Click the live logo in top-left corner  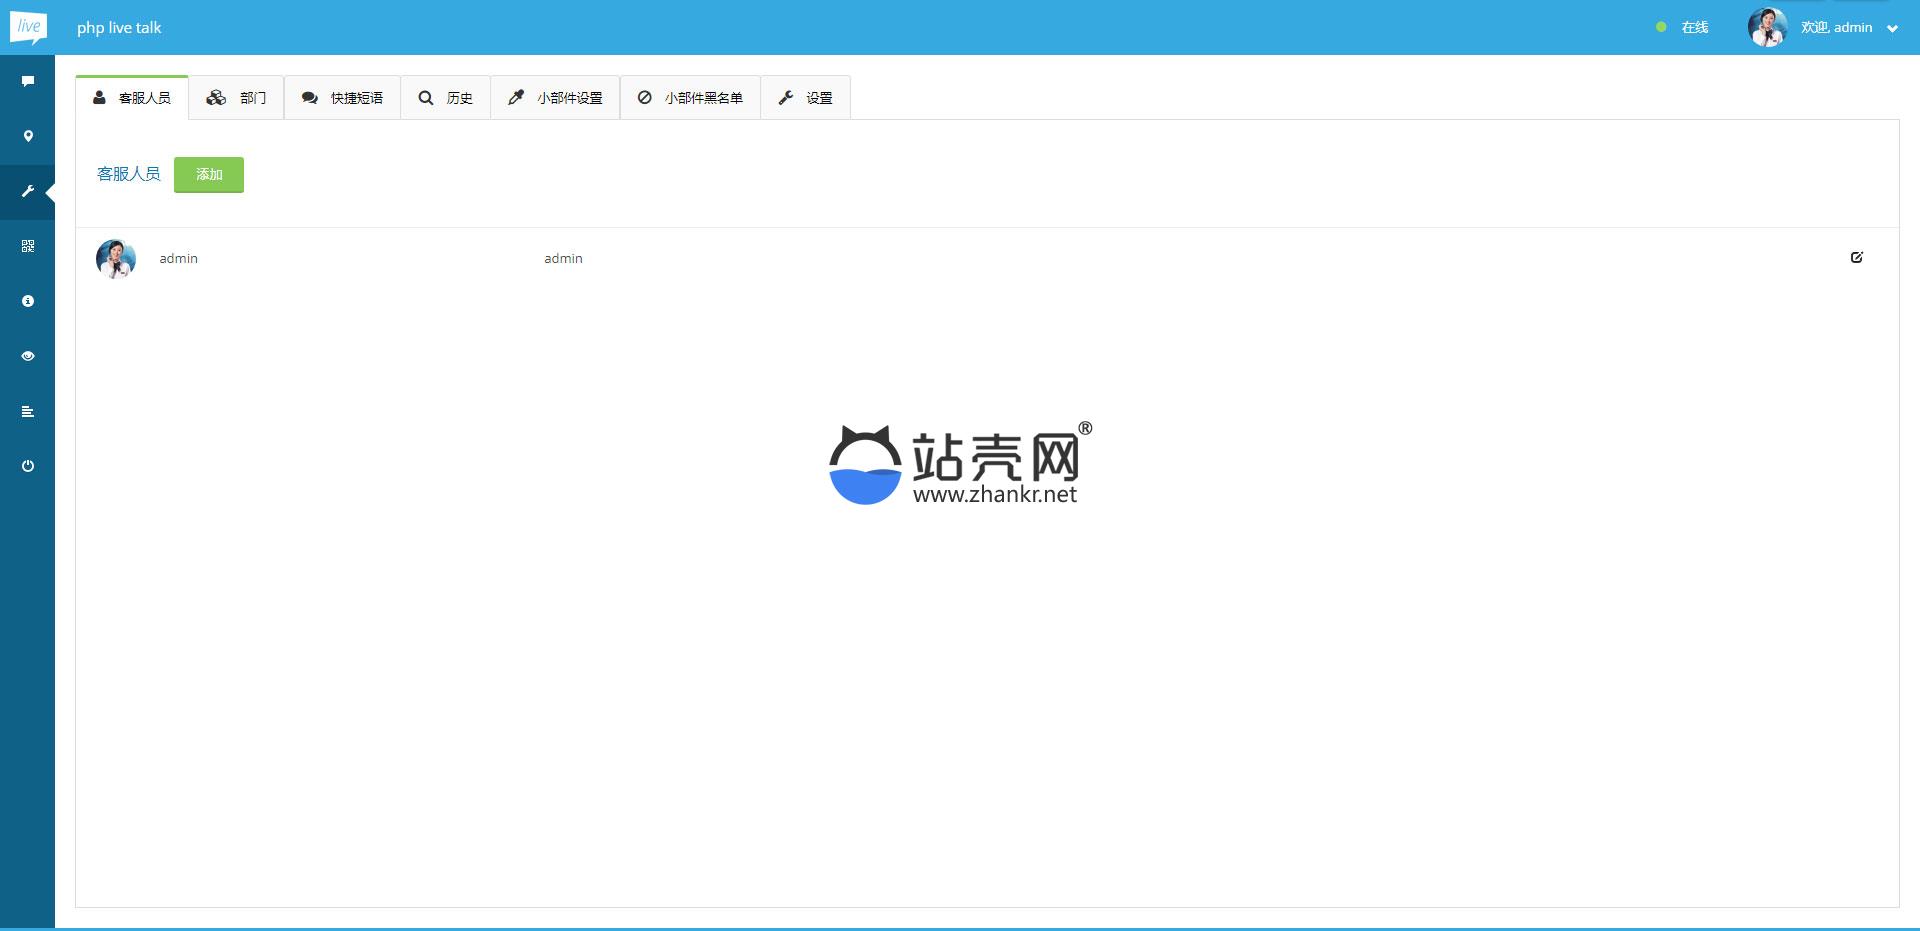coord(28,27)
